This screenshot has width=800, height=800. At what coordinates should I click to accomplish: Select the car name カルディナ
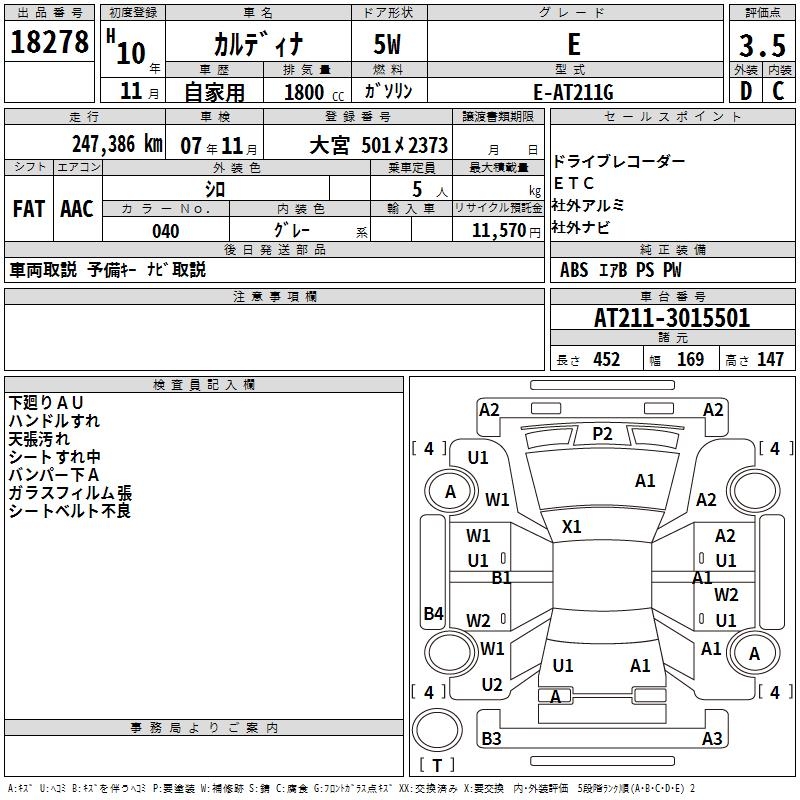(x=258, y=44)
